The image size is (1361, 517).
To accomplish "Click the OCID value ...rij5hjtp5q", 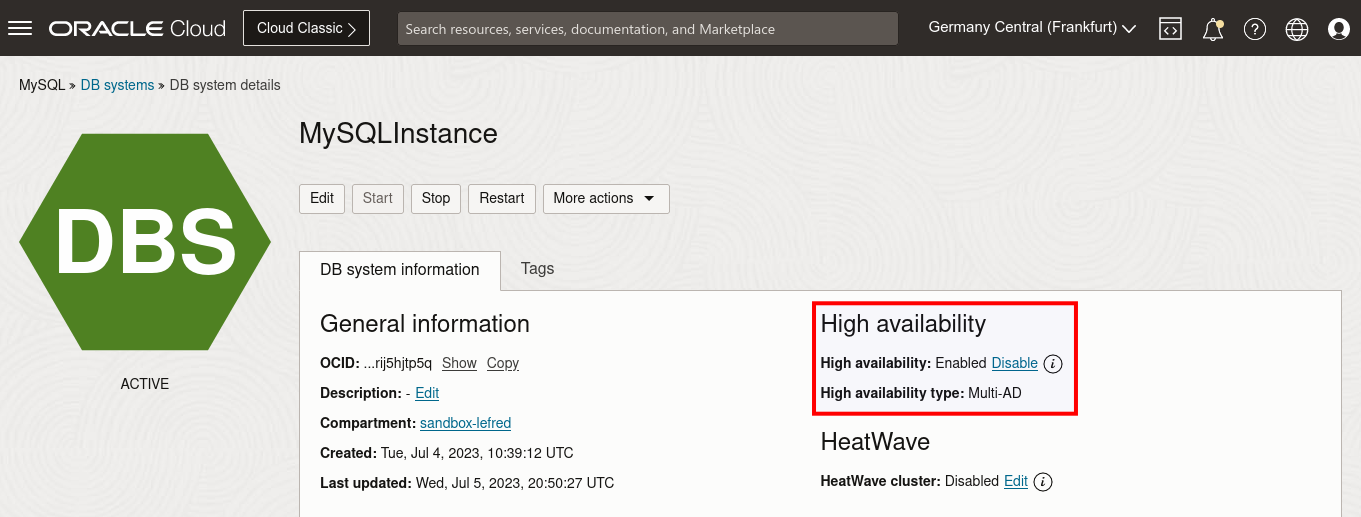I will click(398, 363).
